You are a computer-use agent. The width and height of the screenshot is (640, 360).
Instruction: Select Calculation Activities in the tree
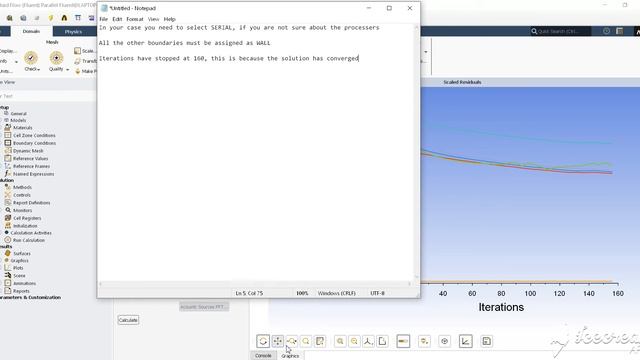pos(31,233)
